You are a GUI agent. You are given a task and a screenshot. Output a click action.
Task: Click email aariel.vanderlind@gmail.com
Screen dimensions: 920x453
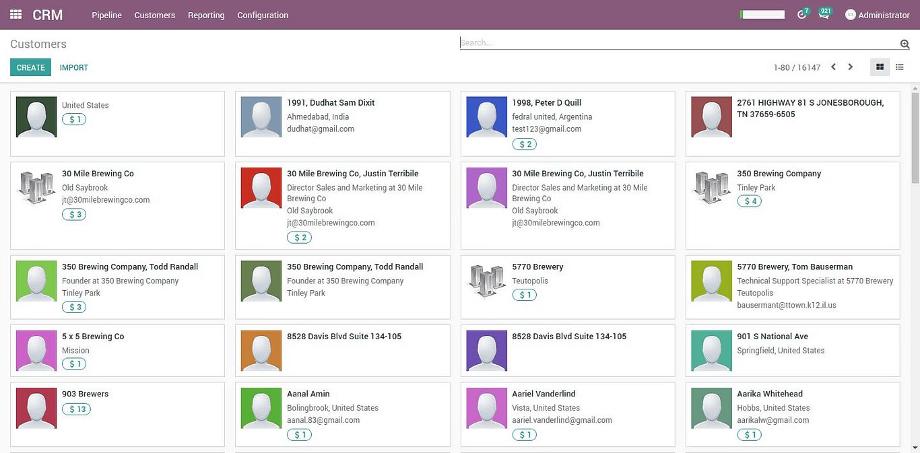[562, 420]
